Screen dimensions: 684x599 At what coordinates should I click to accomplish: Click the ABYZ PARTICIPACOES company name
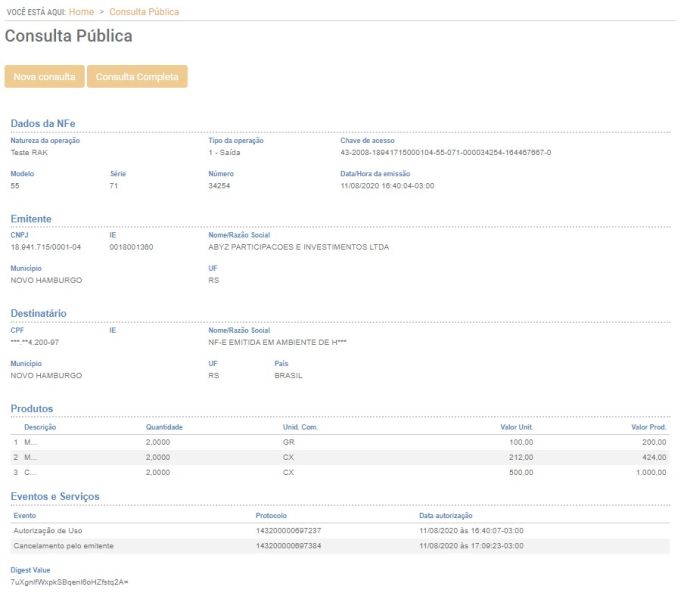click(x=298, y=247)
